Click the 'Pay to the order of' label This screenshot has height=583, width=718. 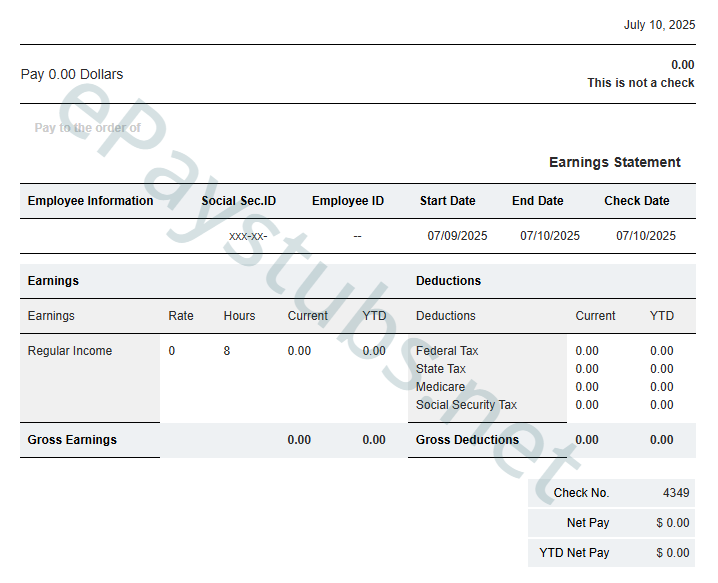click(x=87, y=128)
